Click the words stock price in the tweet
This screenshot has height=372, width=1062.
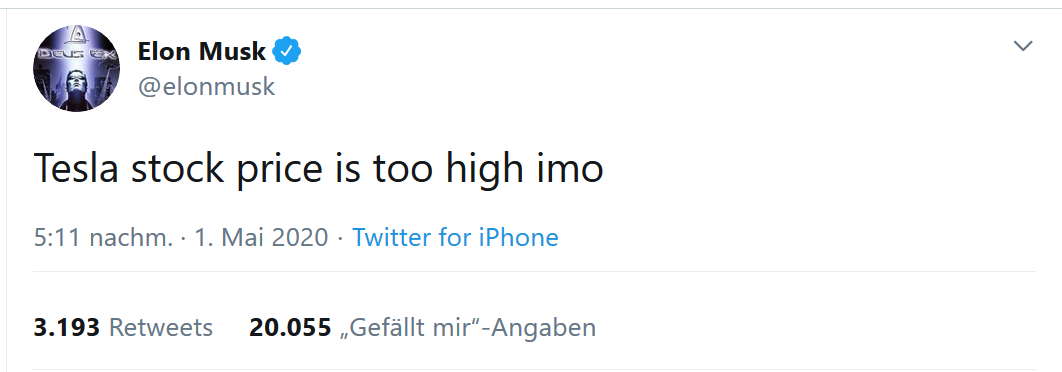(x=226, y=169)
